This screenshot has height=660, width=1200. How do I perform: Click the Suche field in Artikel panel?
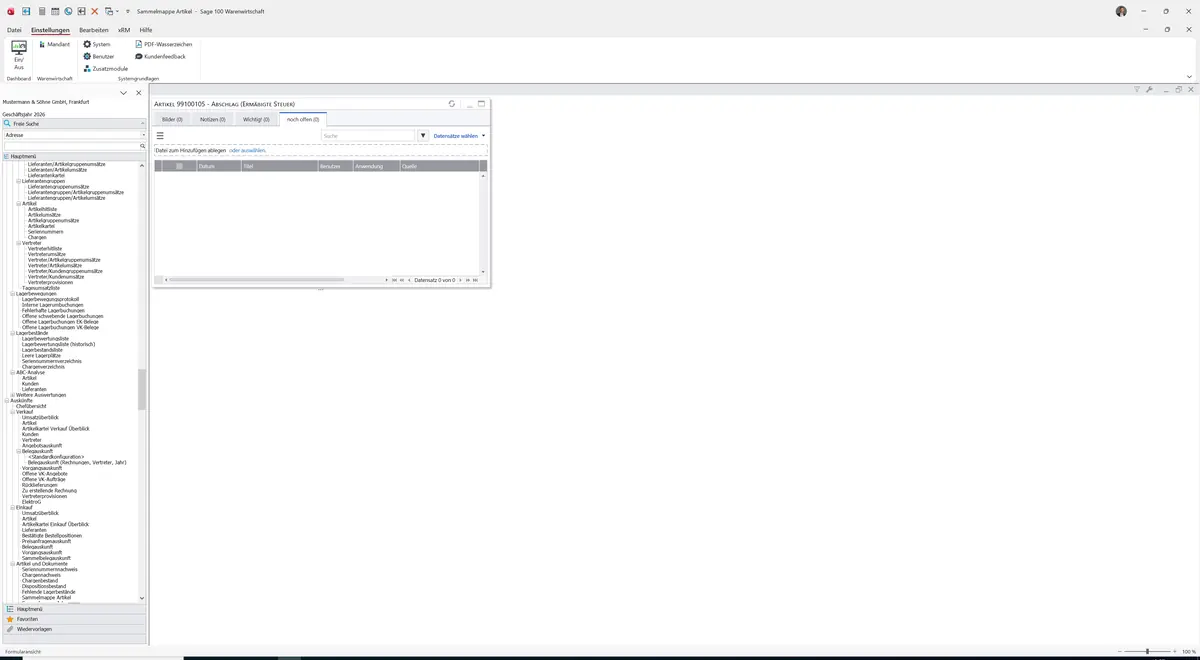367,135
